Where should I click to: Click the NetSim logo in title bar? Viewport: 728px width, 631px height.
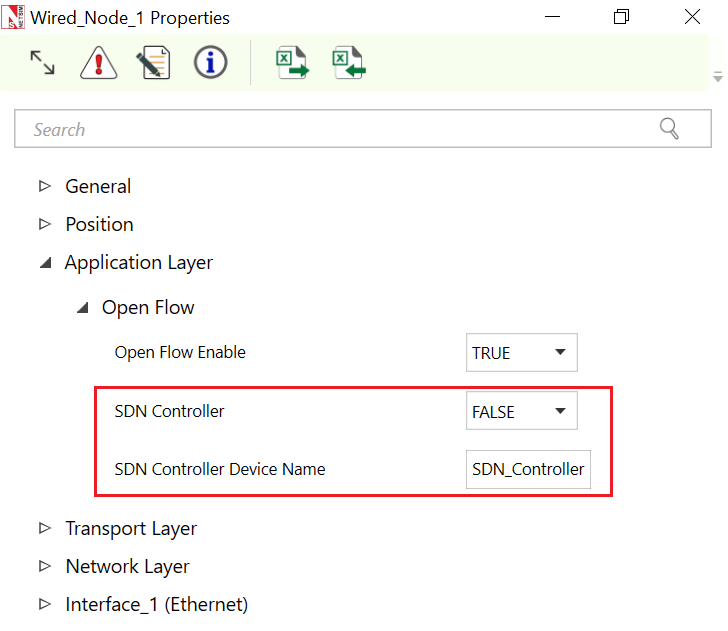14,18
